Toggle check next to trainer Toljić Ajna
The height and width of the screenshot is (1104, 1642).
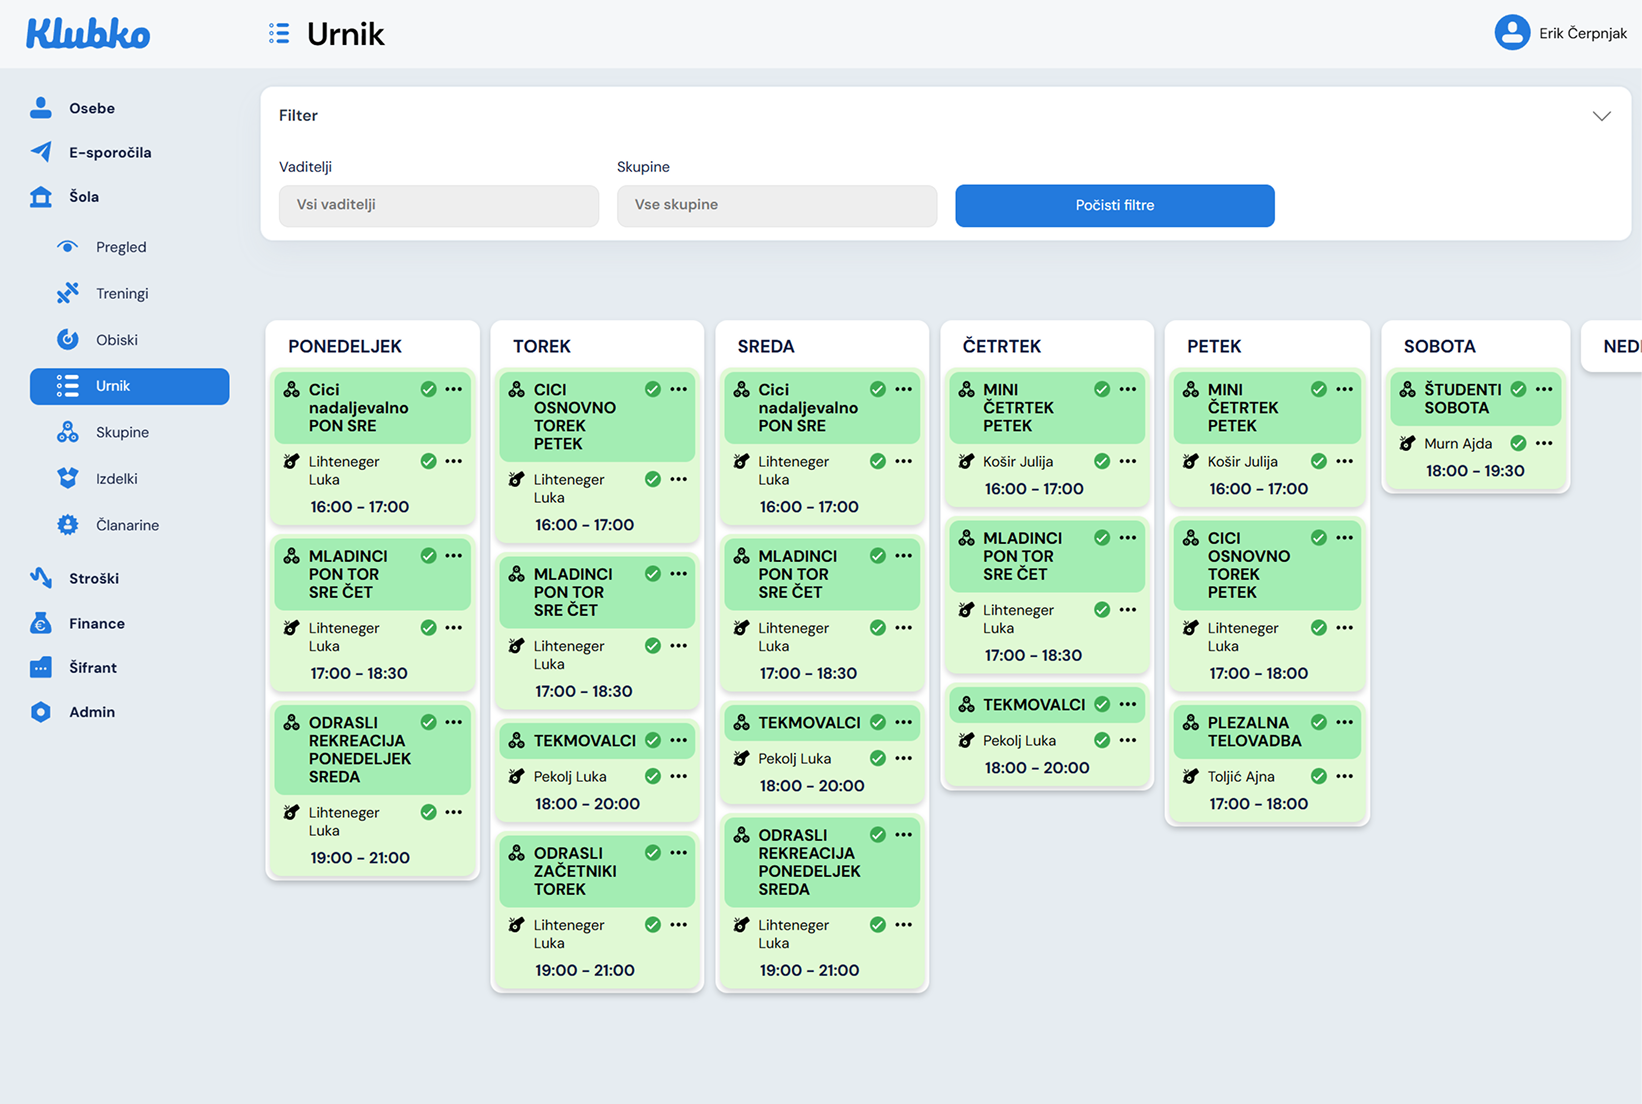(x=1318, y=777)
